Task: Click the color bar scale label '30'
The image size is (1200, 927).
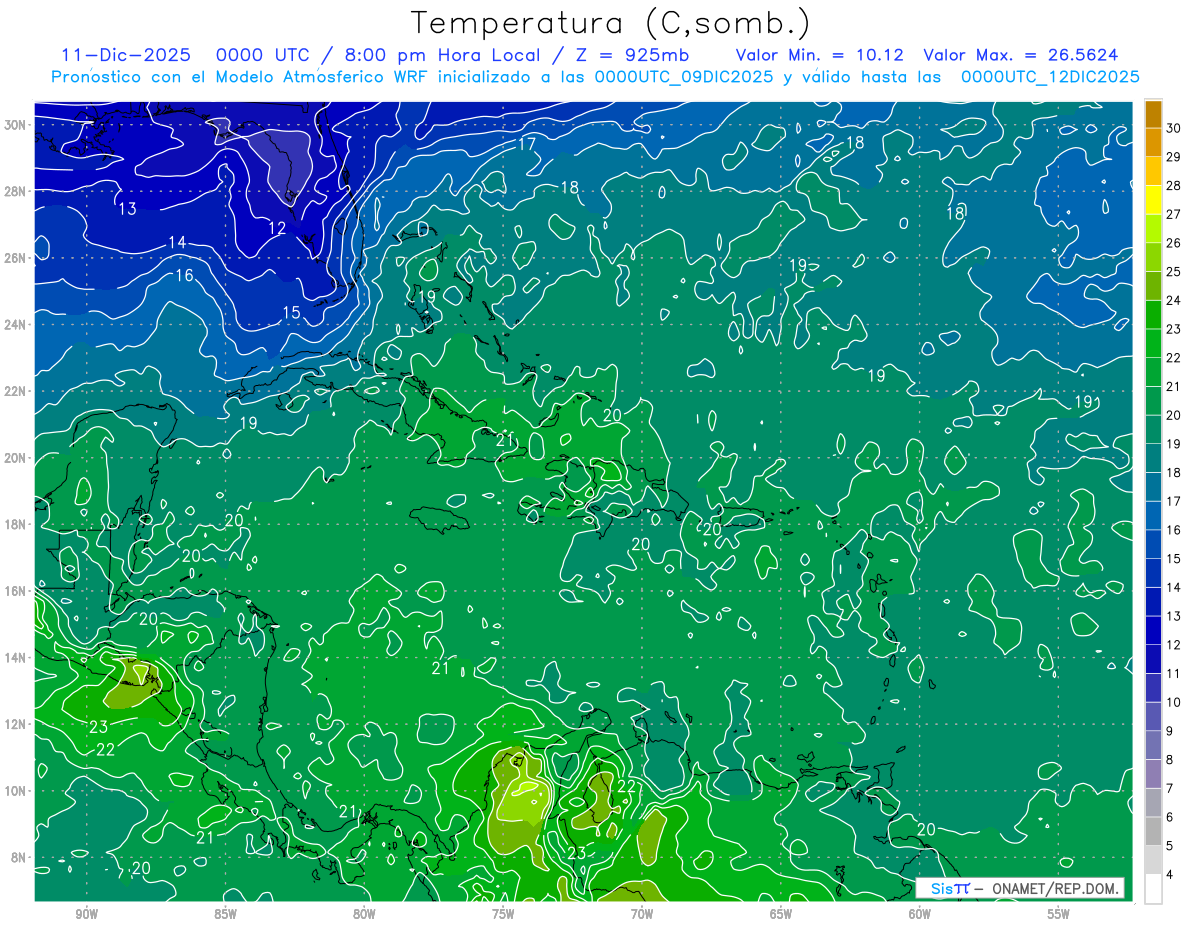Action: tap(1174, 128)
